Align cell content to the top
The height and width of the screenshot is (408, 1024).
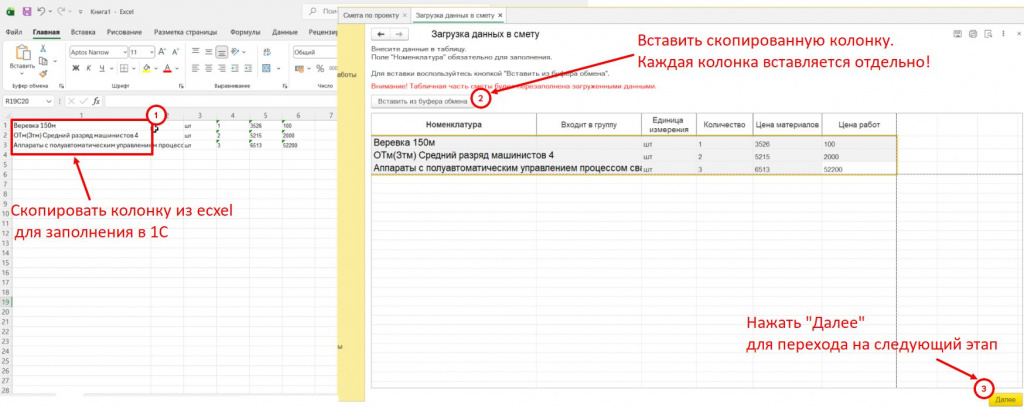[x=195, y=52]
